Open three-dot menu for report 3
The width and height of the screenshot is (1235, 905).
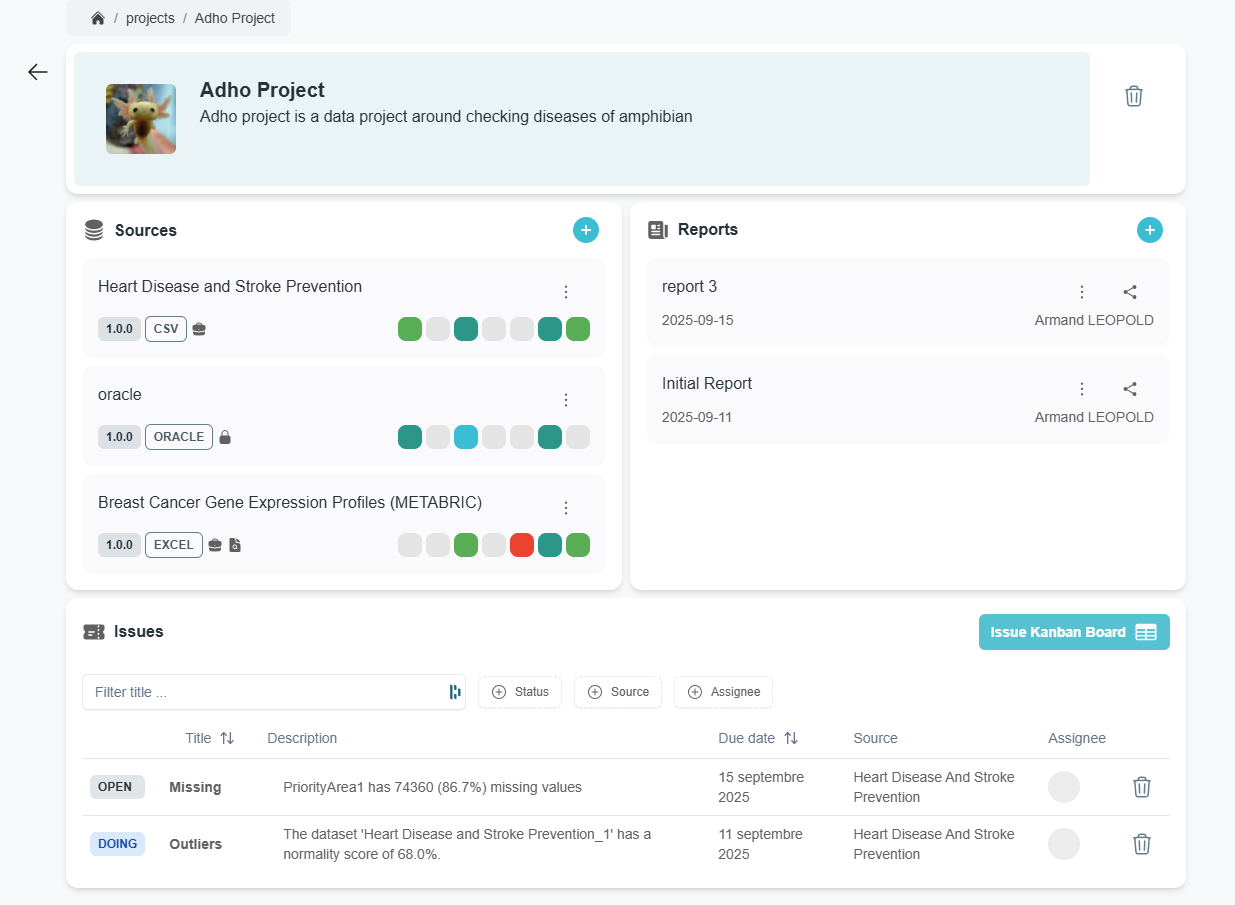(1081, 292)
